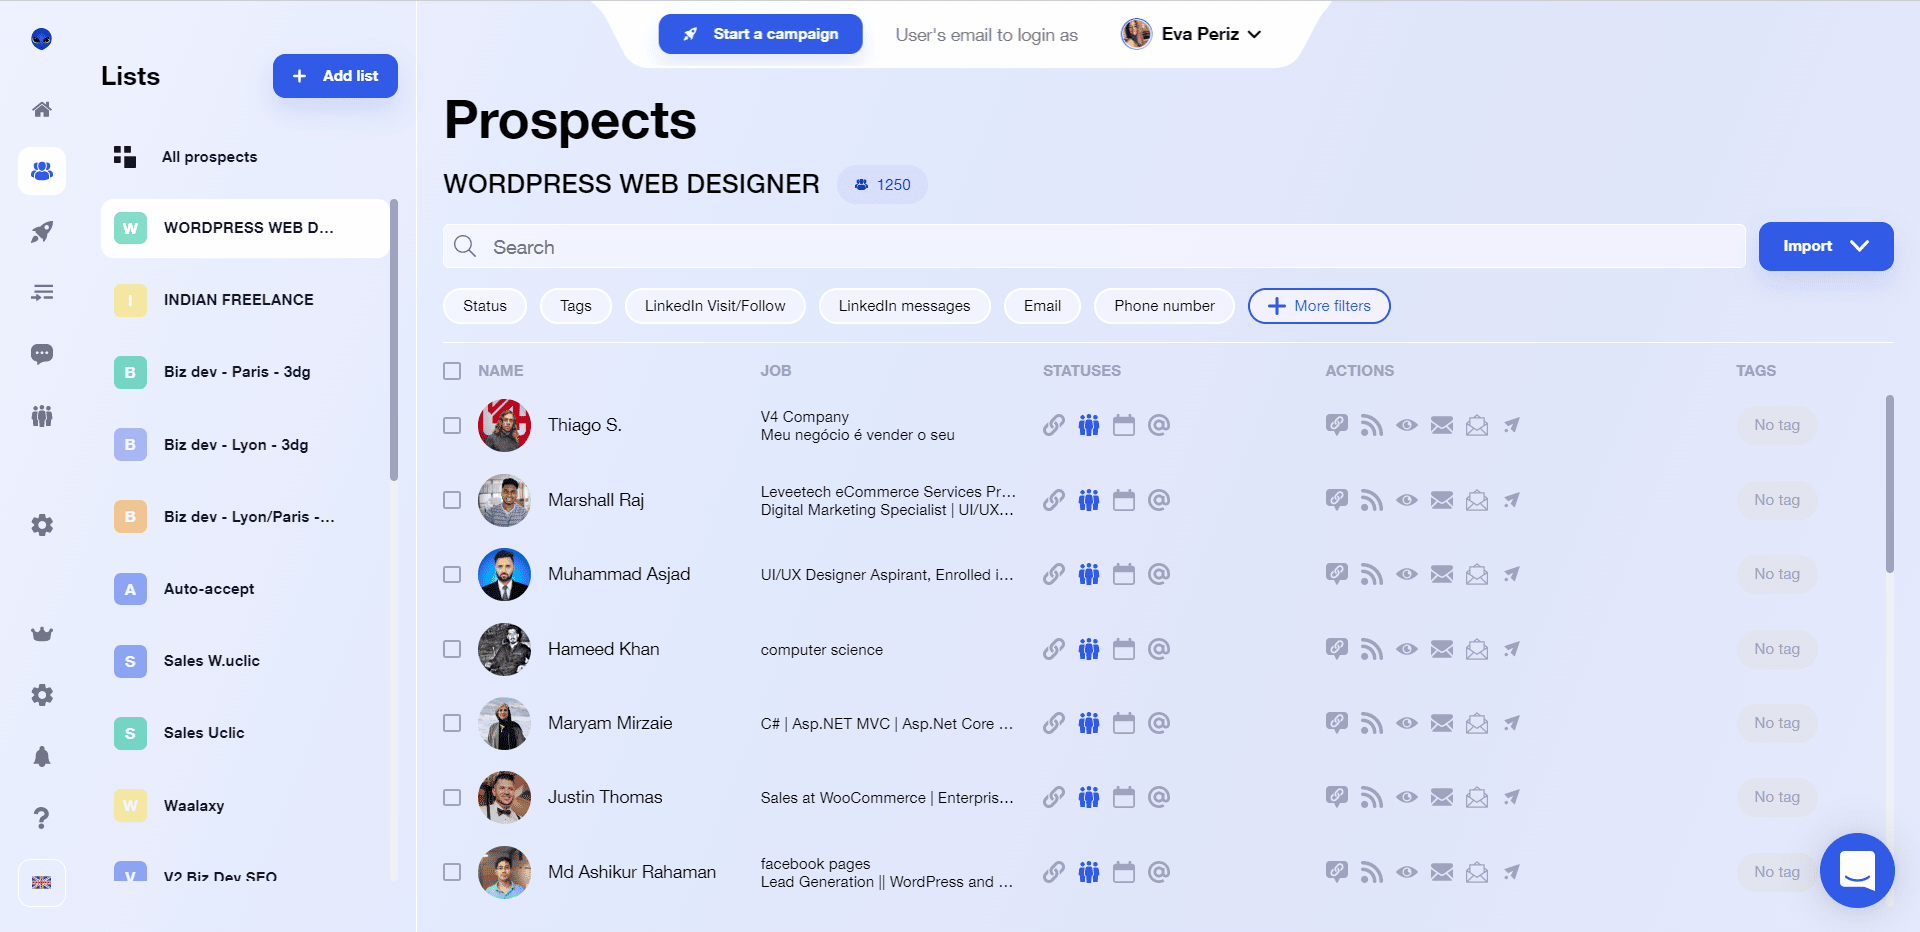Open the live chat support bubble
This screenshot has height=932, width=1920.
point(1857,870)
